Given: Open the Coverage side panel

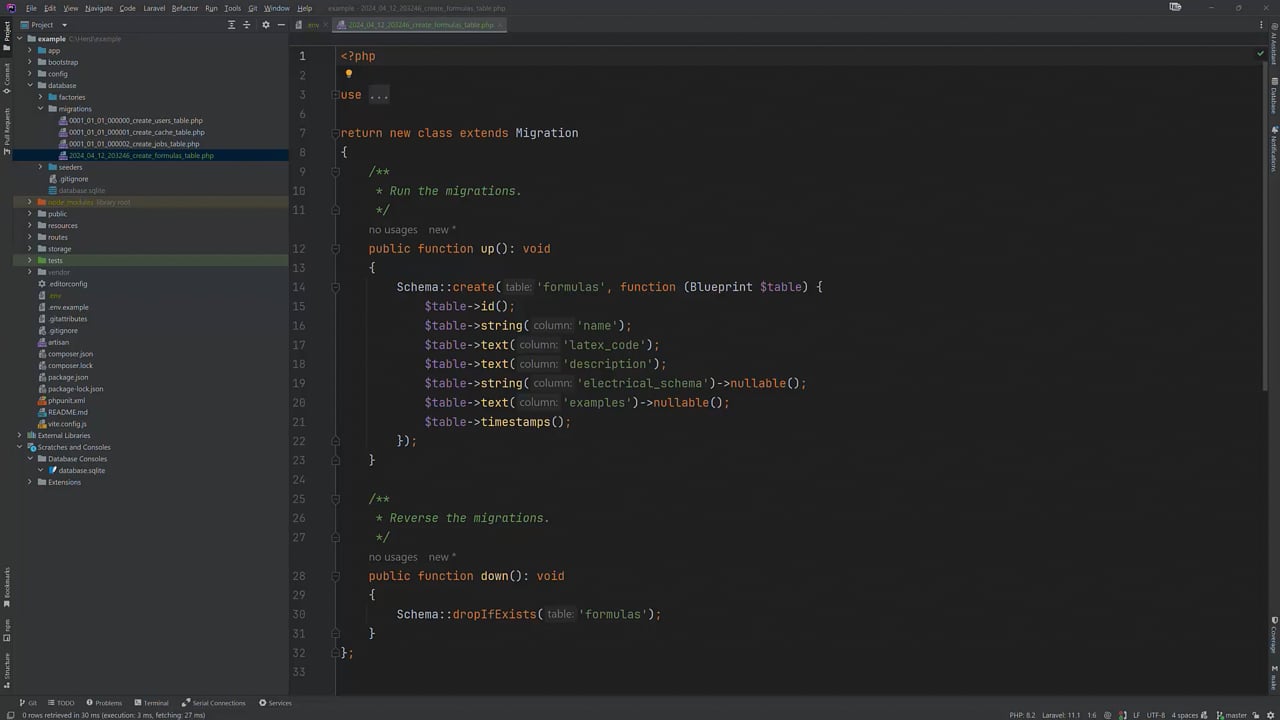Looking at the screenshot, I should pyautogui.click(x=1274, y=637).
